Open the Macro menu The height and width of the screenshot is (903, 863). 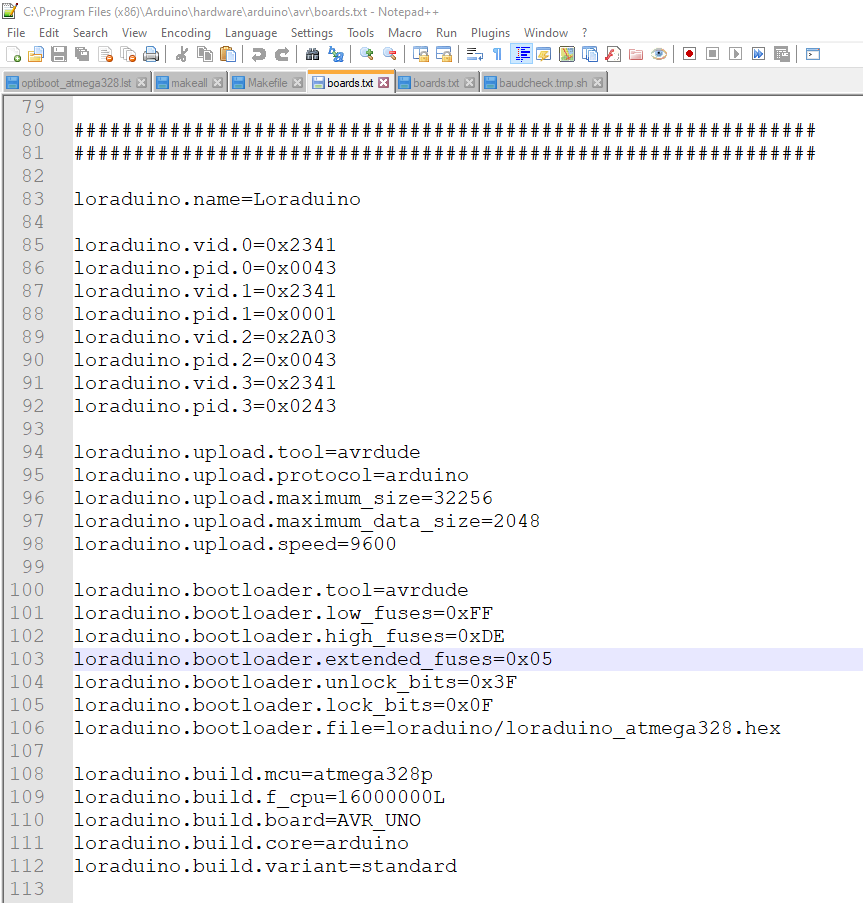(405, 33)
